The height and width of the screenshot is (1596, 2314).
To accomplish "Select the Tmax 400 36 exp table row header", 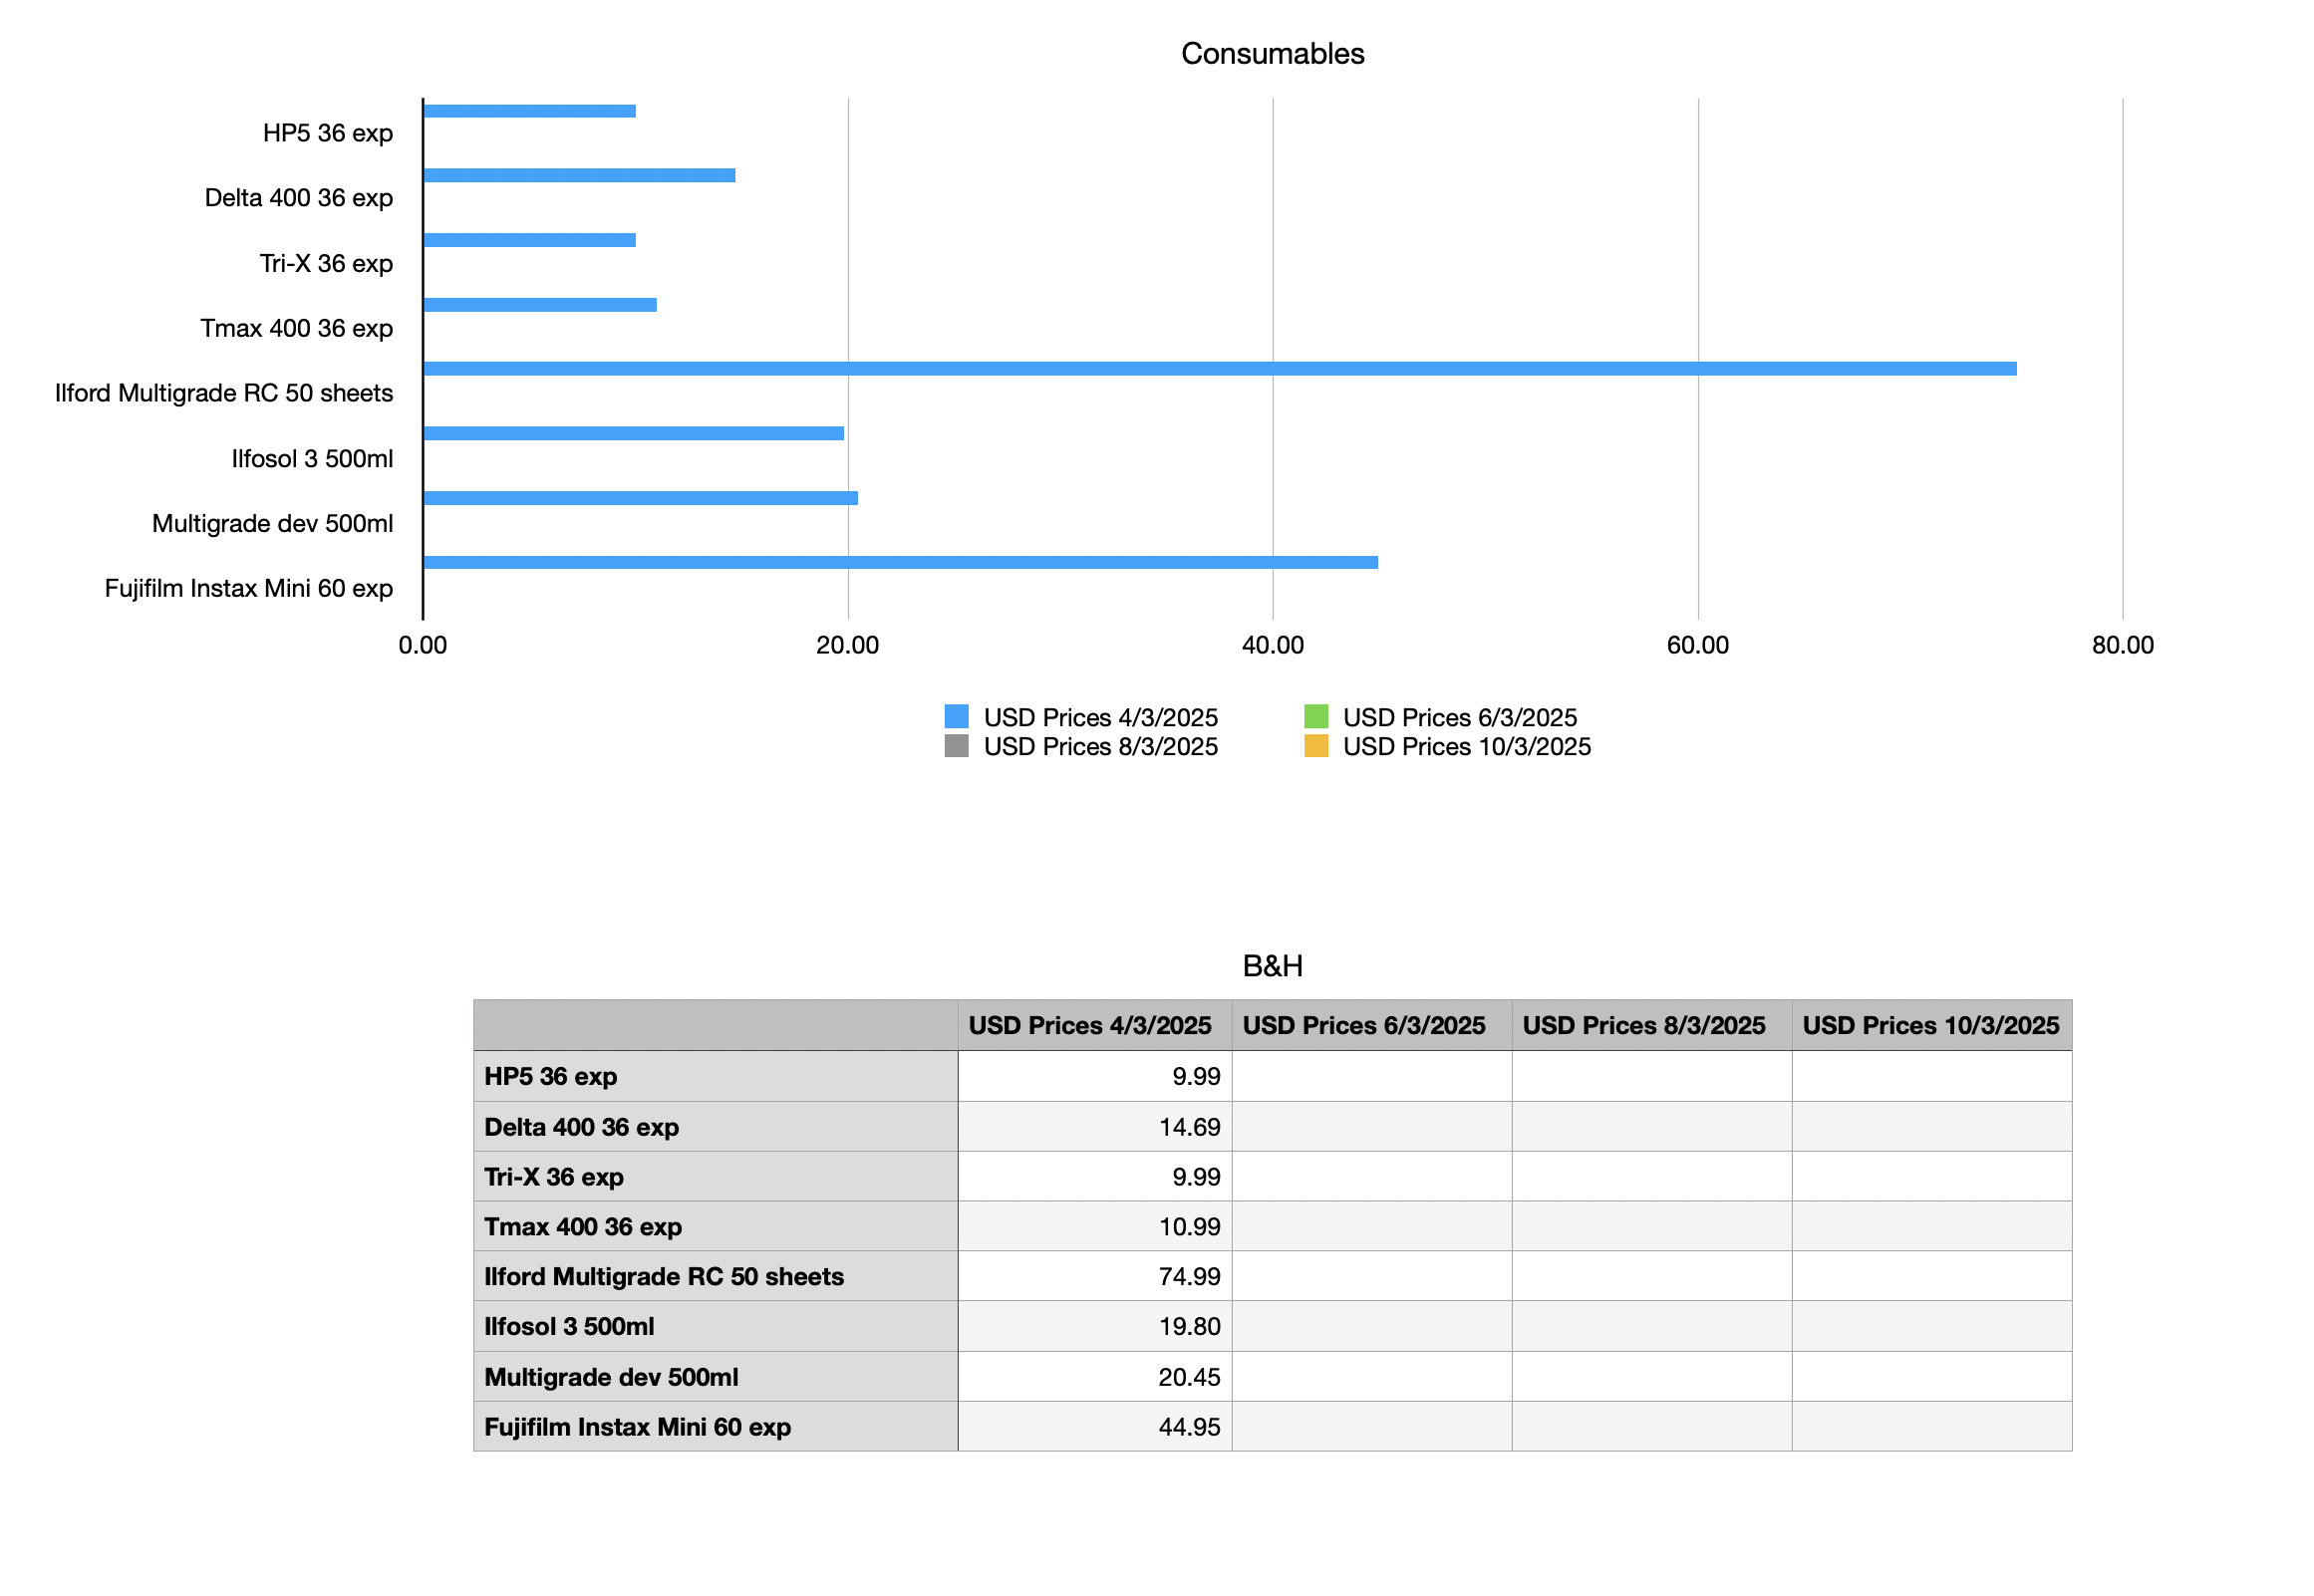I will pos(716,1227).
